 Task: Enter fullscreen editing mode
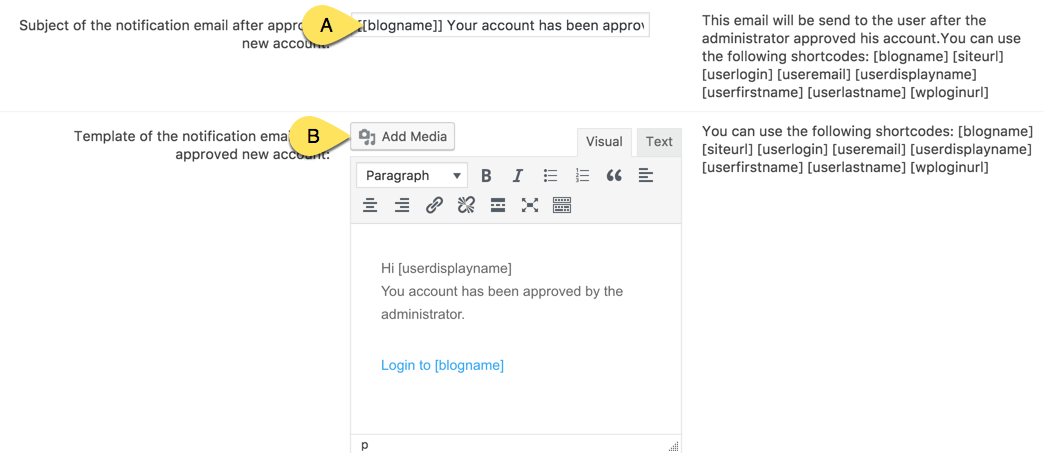click(530, 206)
